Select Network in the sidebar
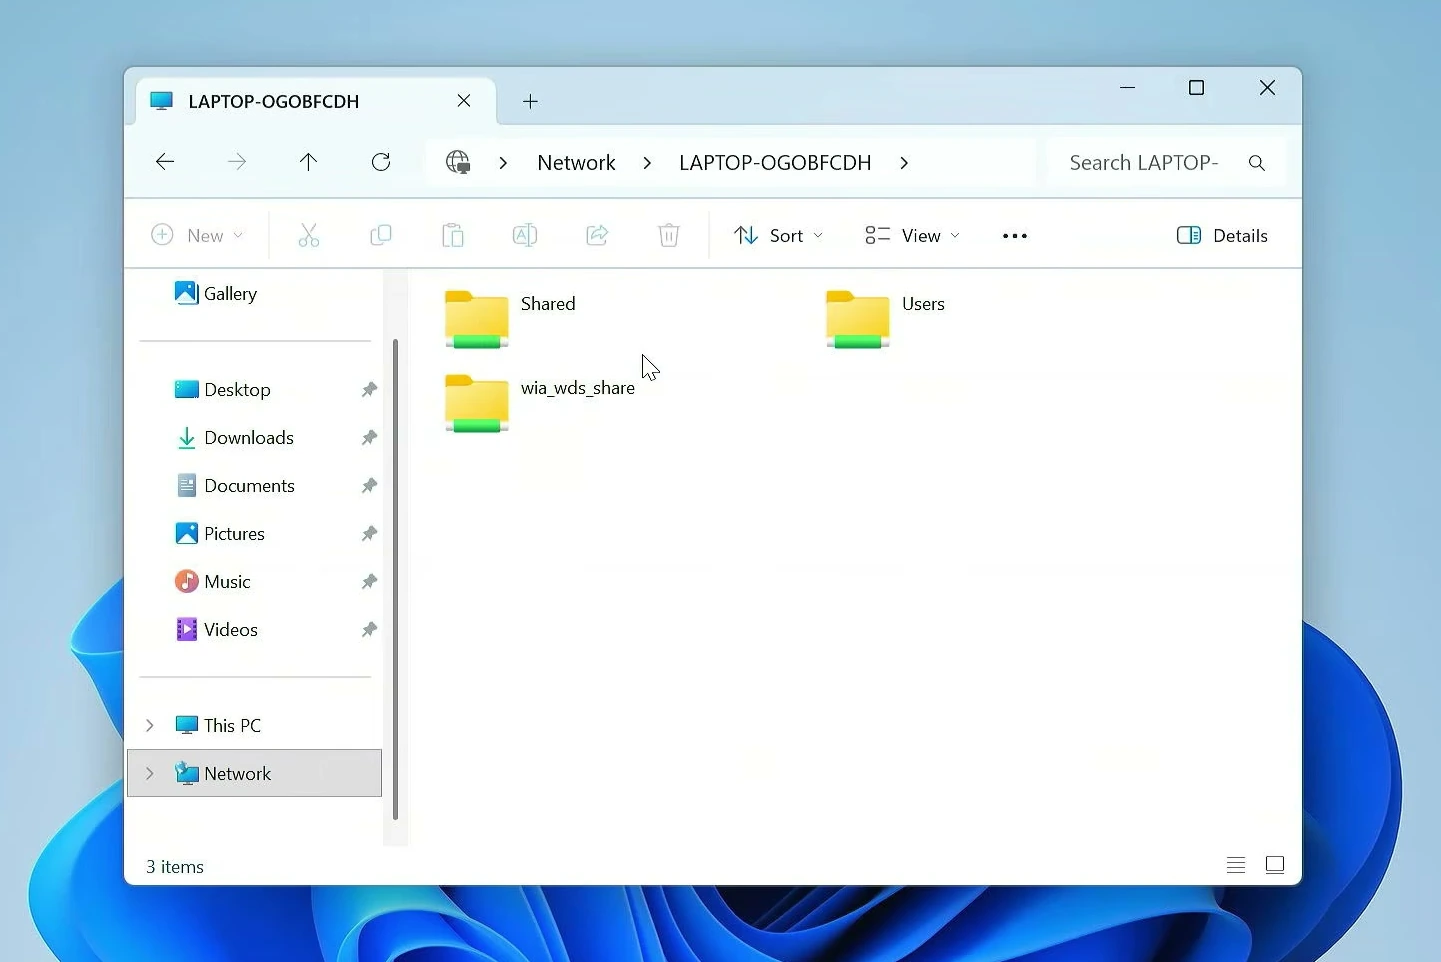The image size is (1441, 962). (255, 773)
